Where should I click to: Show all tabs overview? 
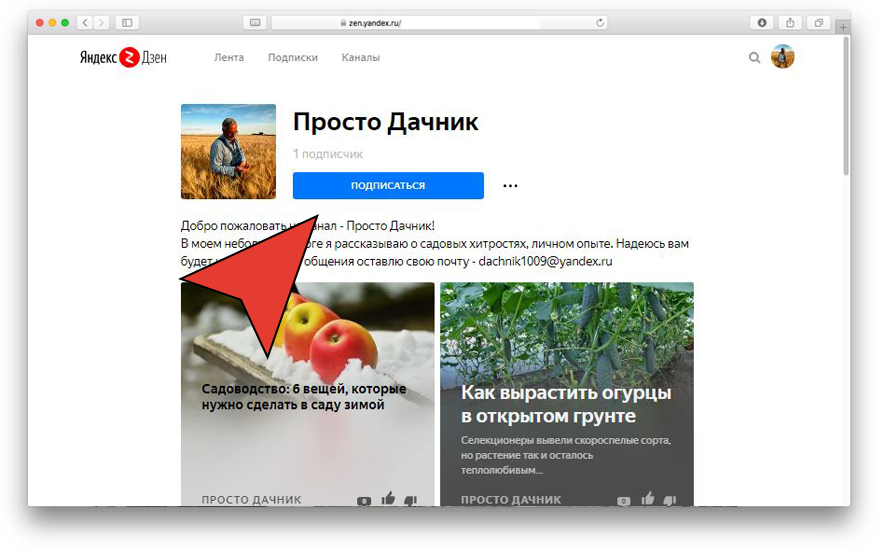(818, 23)
